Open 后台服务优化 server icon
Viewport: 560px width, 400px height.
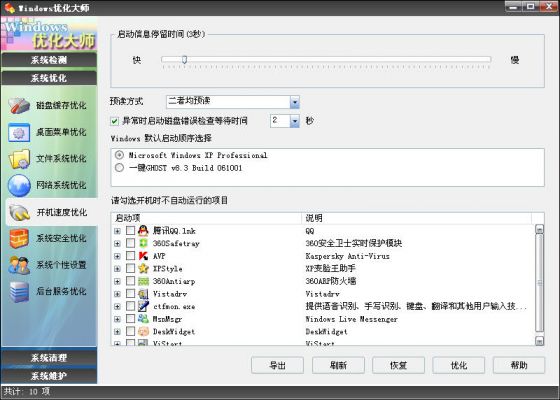(x=19, y=291)
